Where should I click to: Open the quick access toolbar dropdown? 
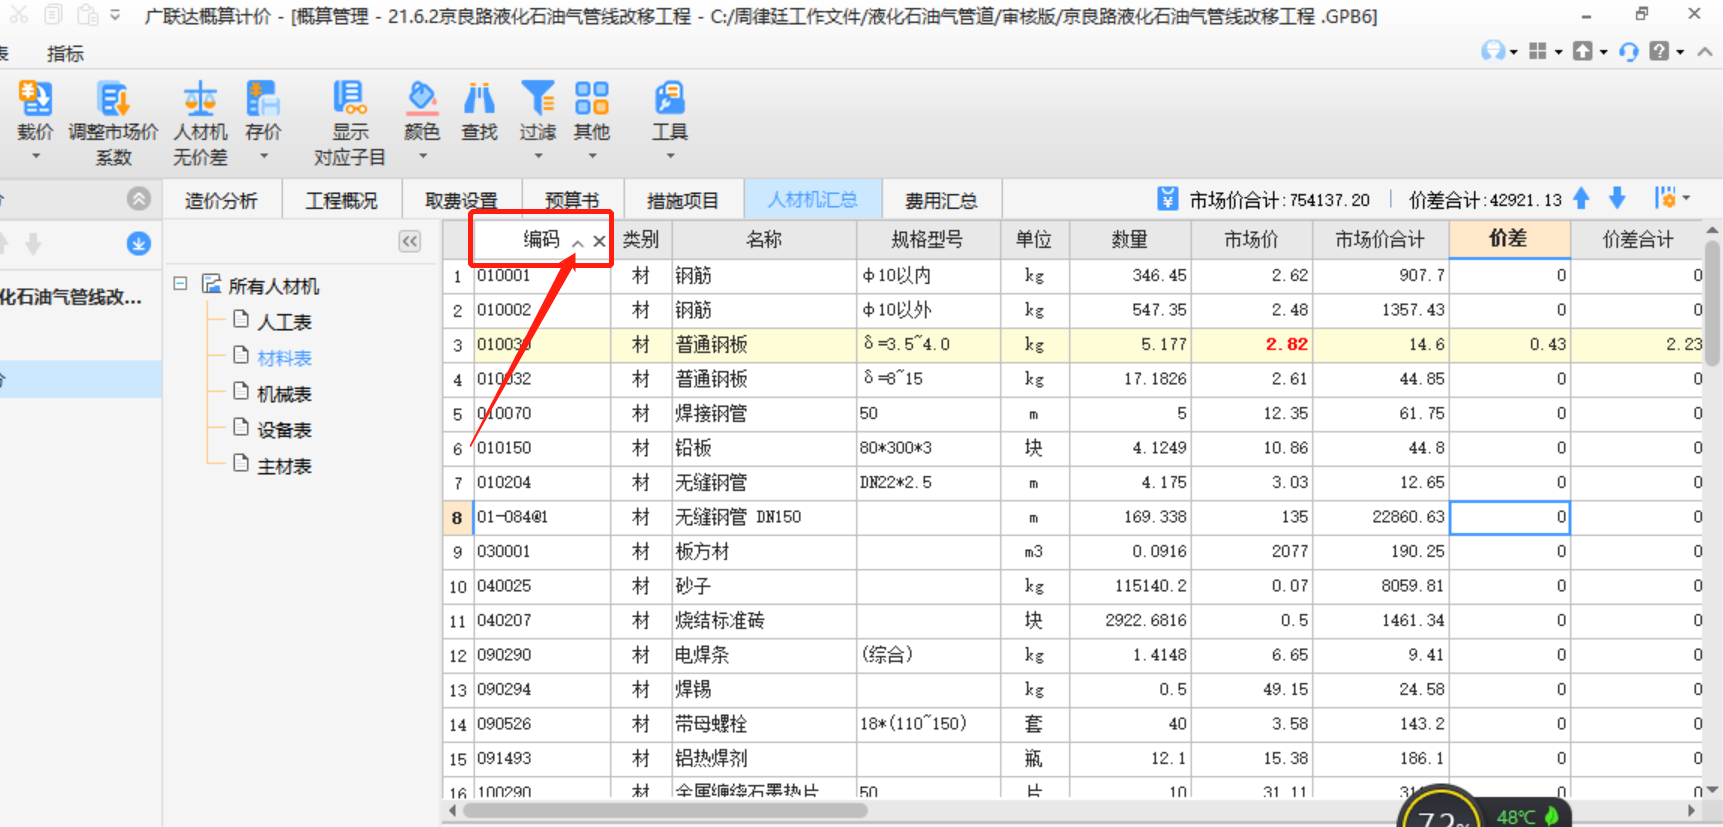click(x=115, y=15)
